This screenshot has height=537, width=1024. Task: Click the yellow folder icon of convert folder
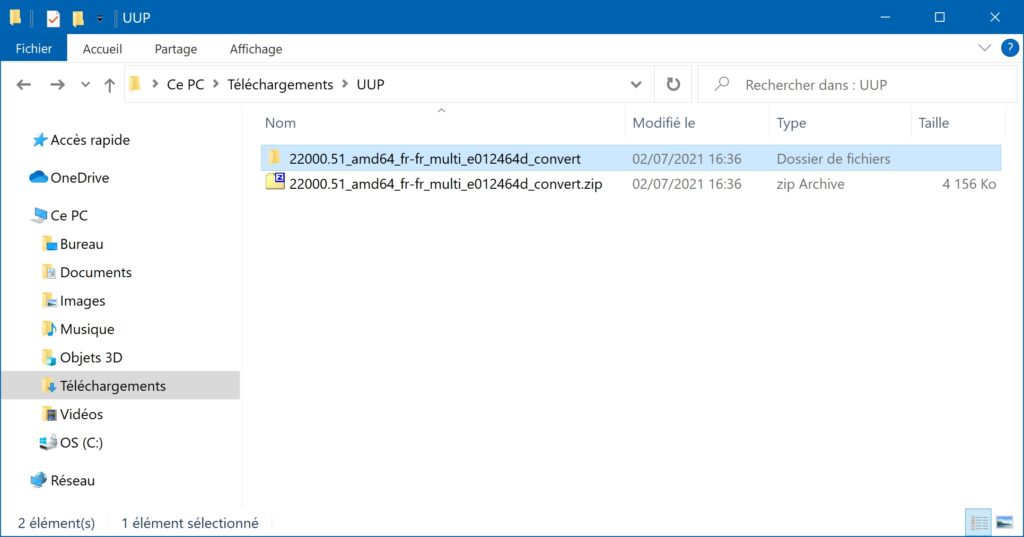click(275, 157)
